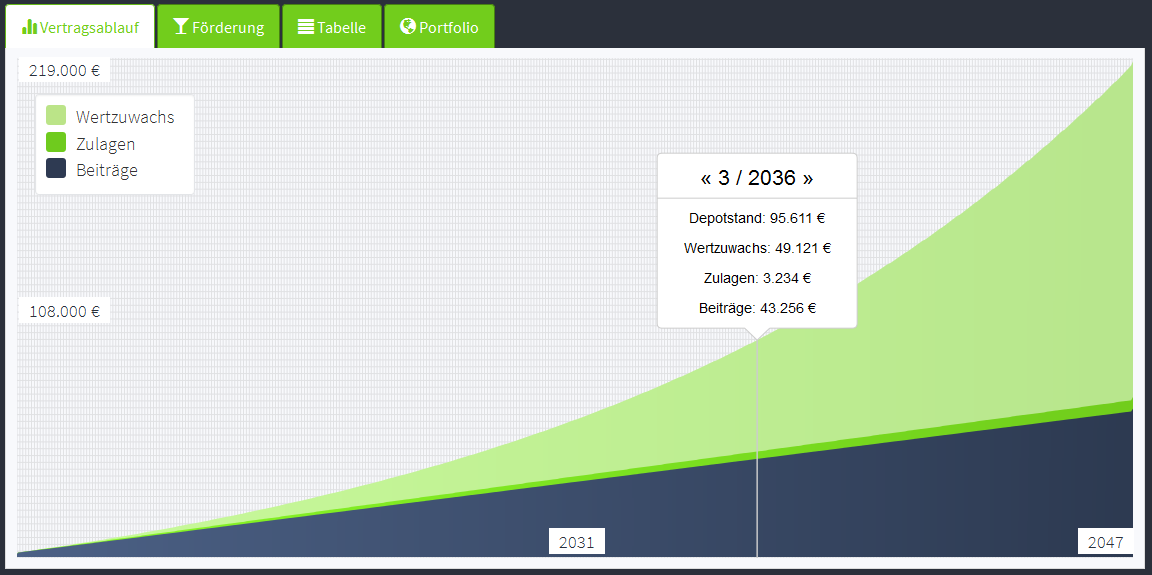Toggle the Beiträge series via legend text

pos(107,170)
